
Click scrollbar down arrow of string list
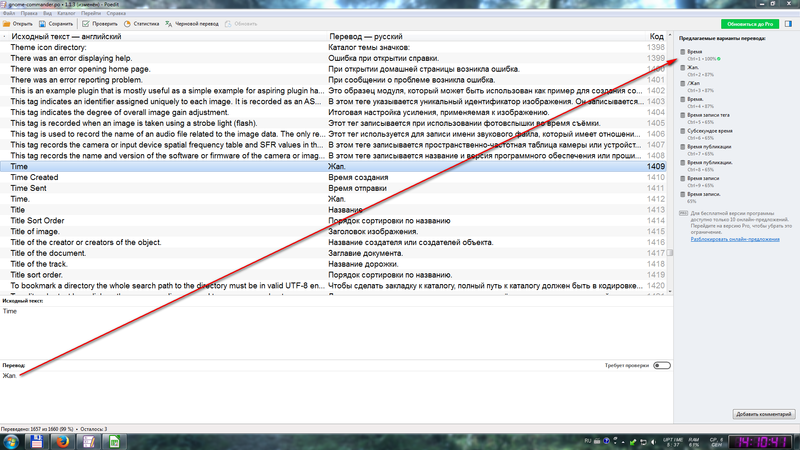click(x=670, y=292)
